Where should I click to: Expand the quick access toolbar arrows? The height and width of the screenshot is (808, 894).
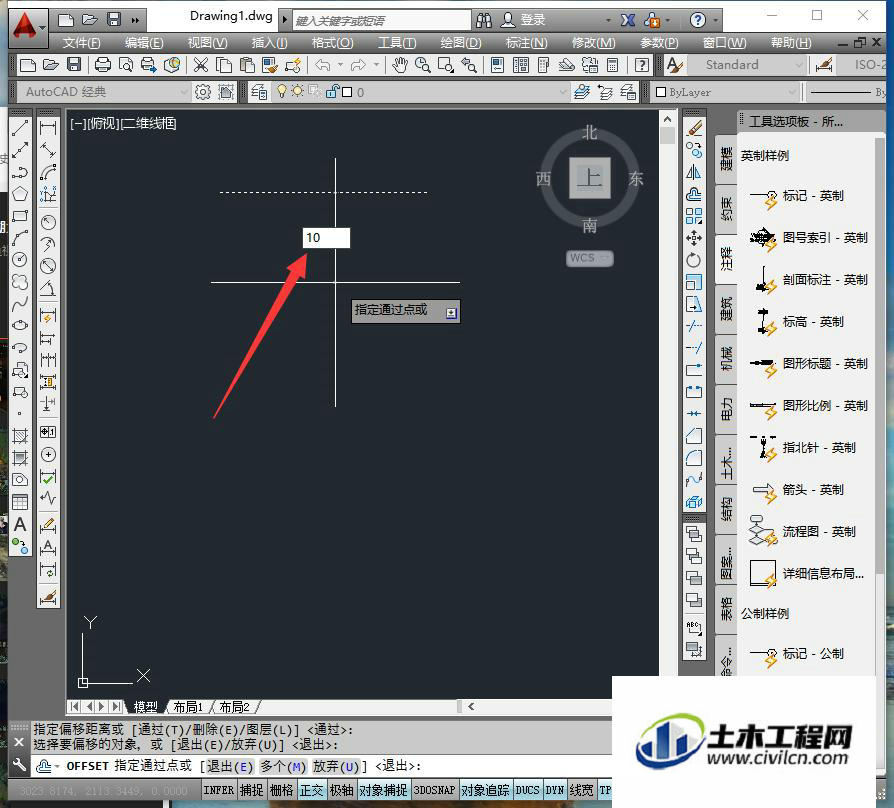coord(135,21)
